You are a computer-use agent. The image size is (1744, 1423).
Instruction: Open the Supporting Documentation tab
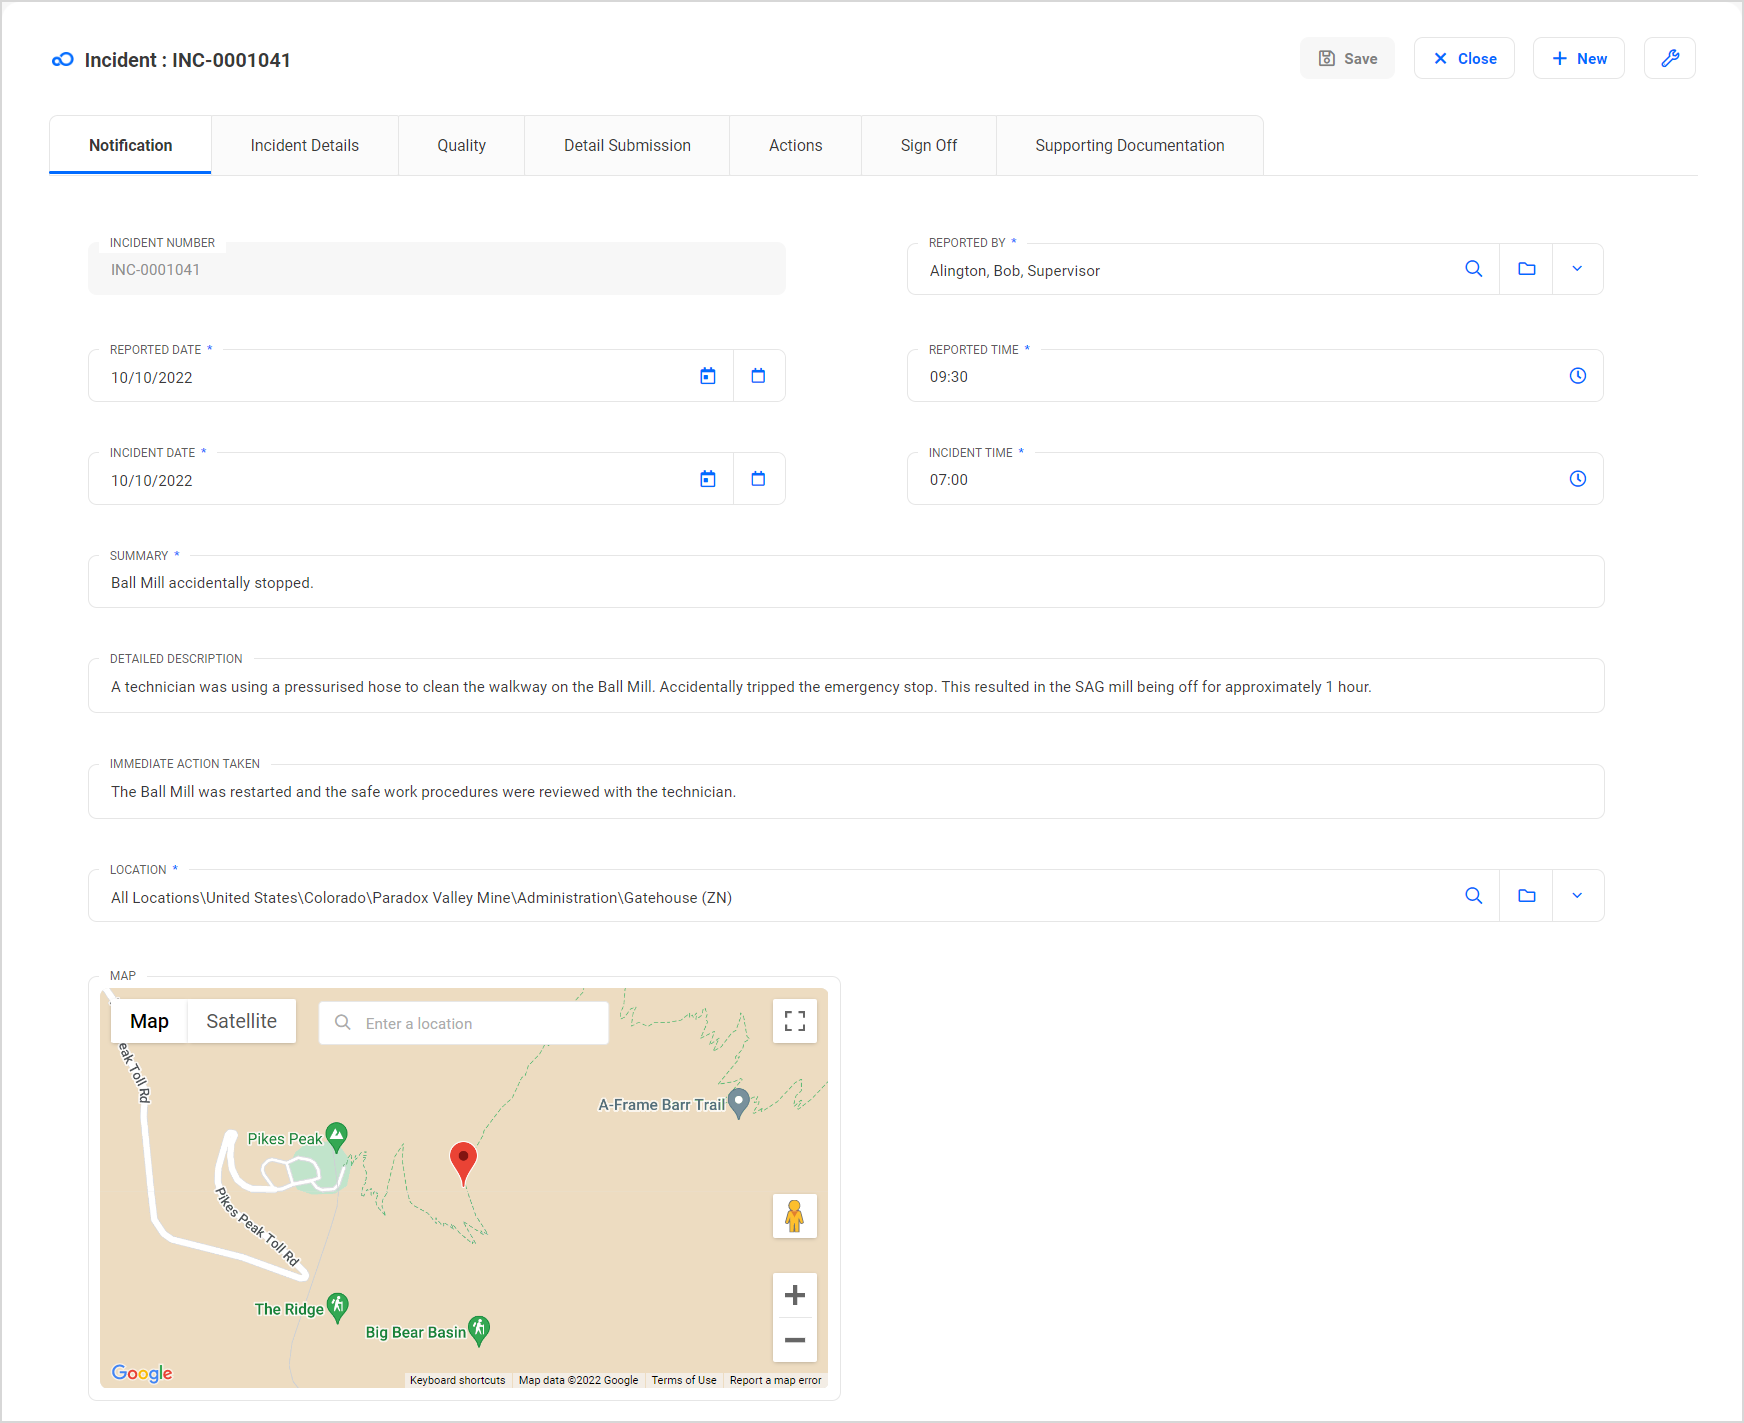coord(1129,145)
